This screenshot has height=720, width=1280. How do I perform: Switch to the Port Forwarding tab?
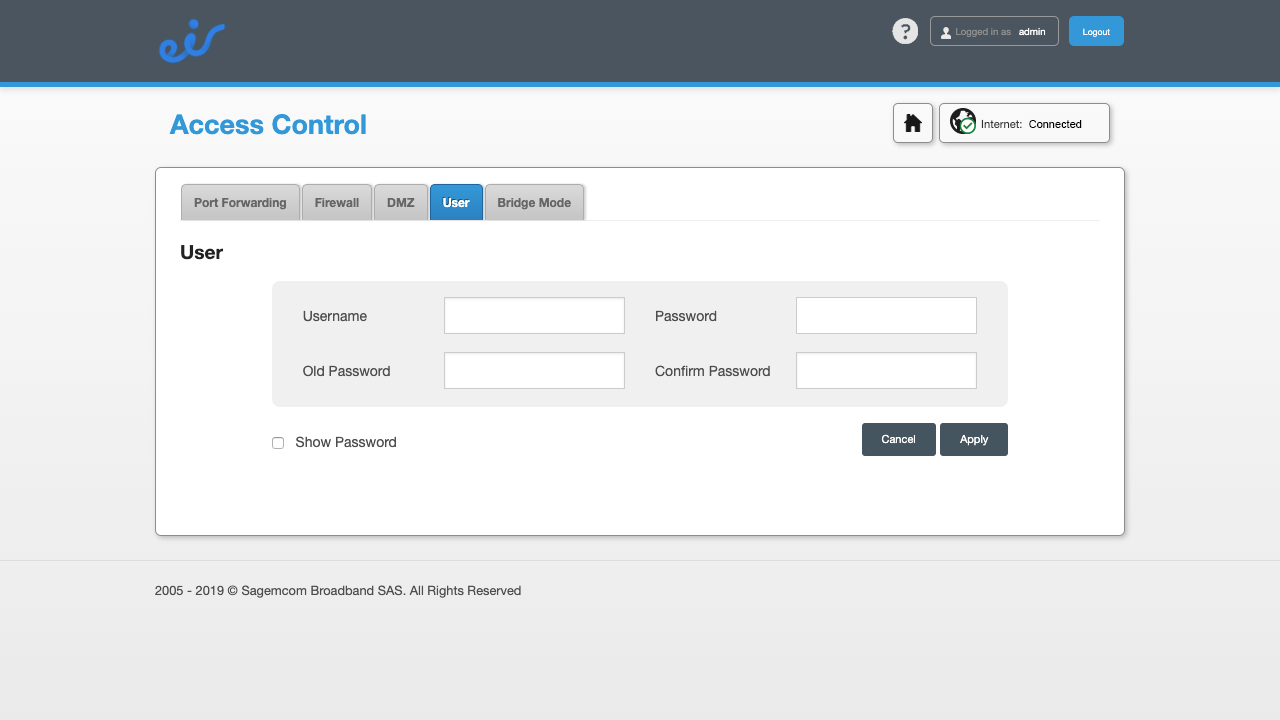pyautogui.click(x=240, y=202)
